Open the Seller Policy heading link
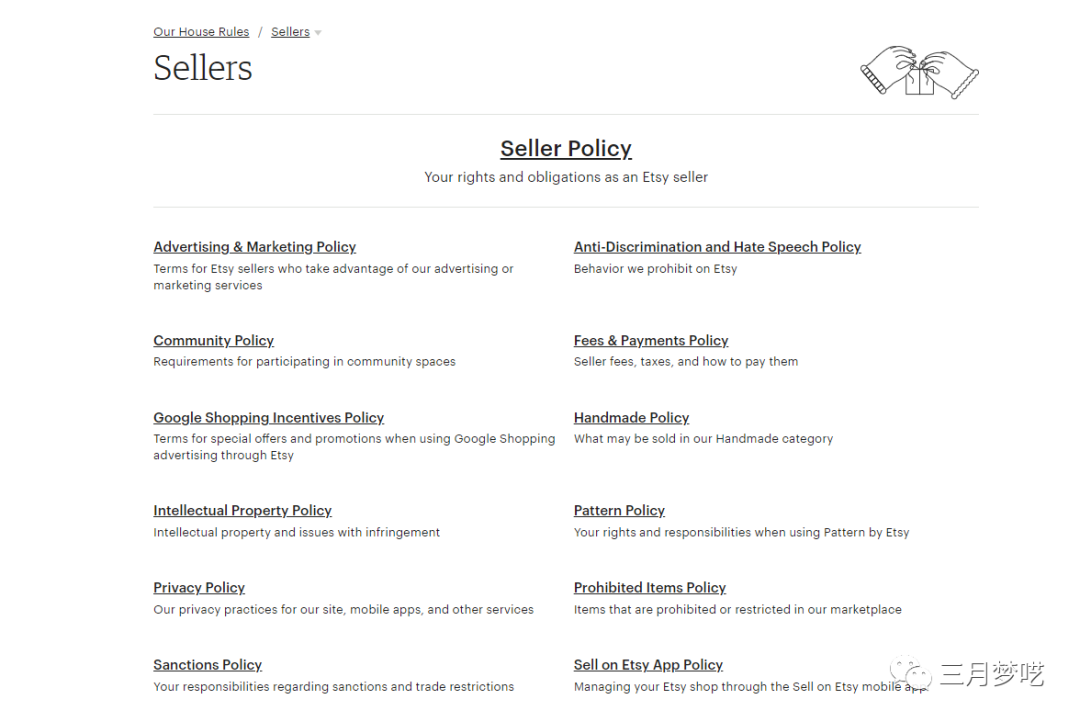Image resolution: width=1080 pixels, height=722 pixels. 565,148
